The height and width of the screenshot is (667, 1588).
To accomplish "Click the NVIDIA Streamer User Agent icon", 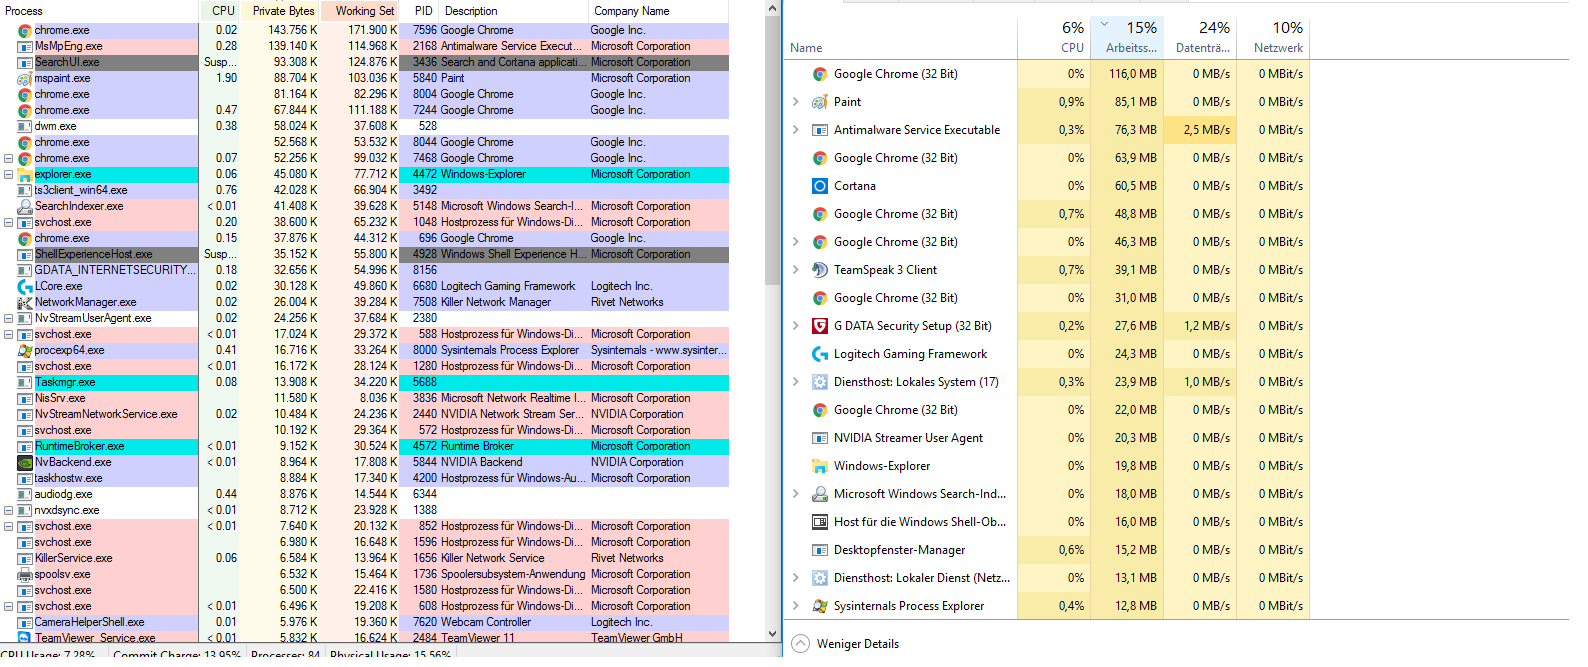I will tap(820, 438).
